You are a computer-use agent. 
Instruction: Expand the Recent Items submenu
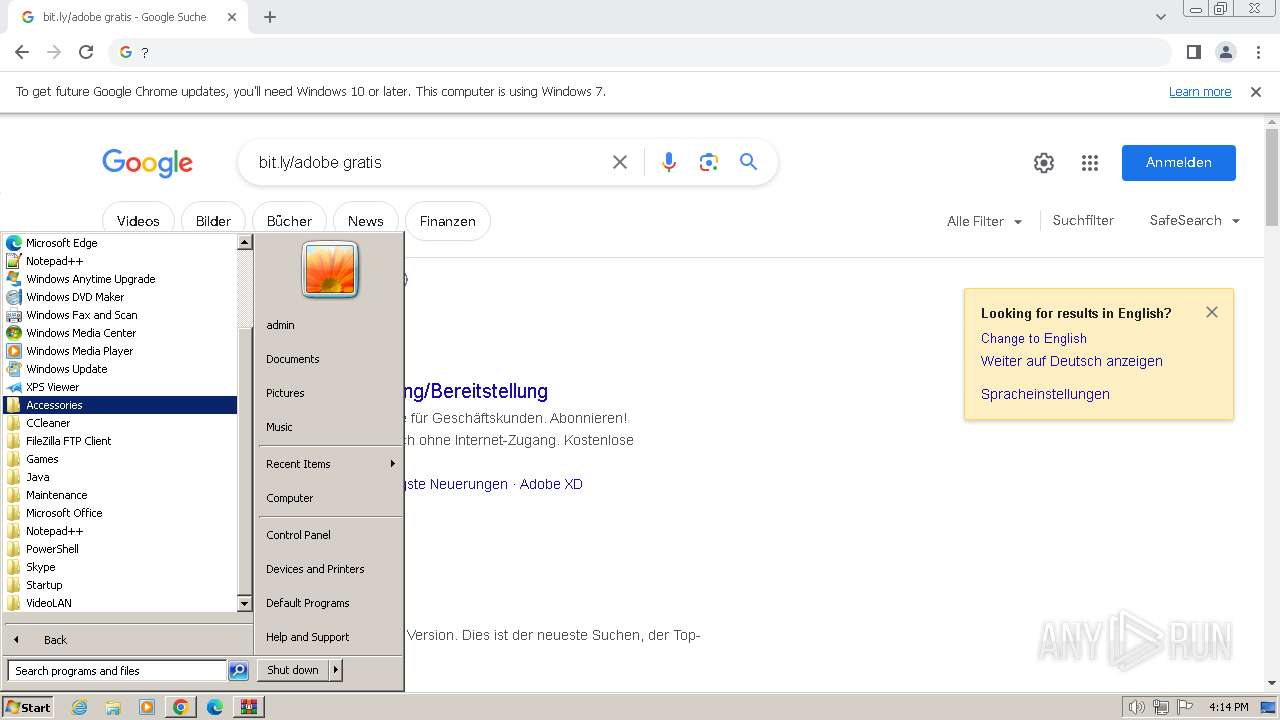click(x=330, y=464)
